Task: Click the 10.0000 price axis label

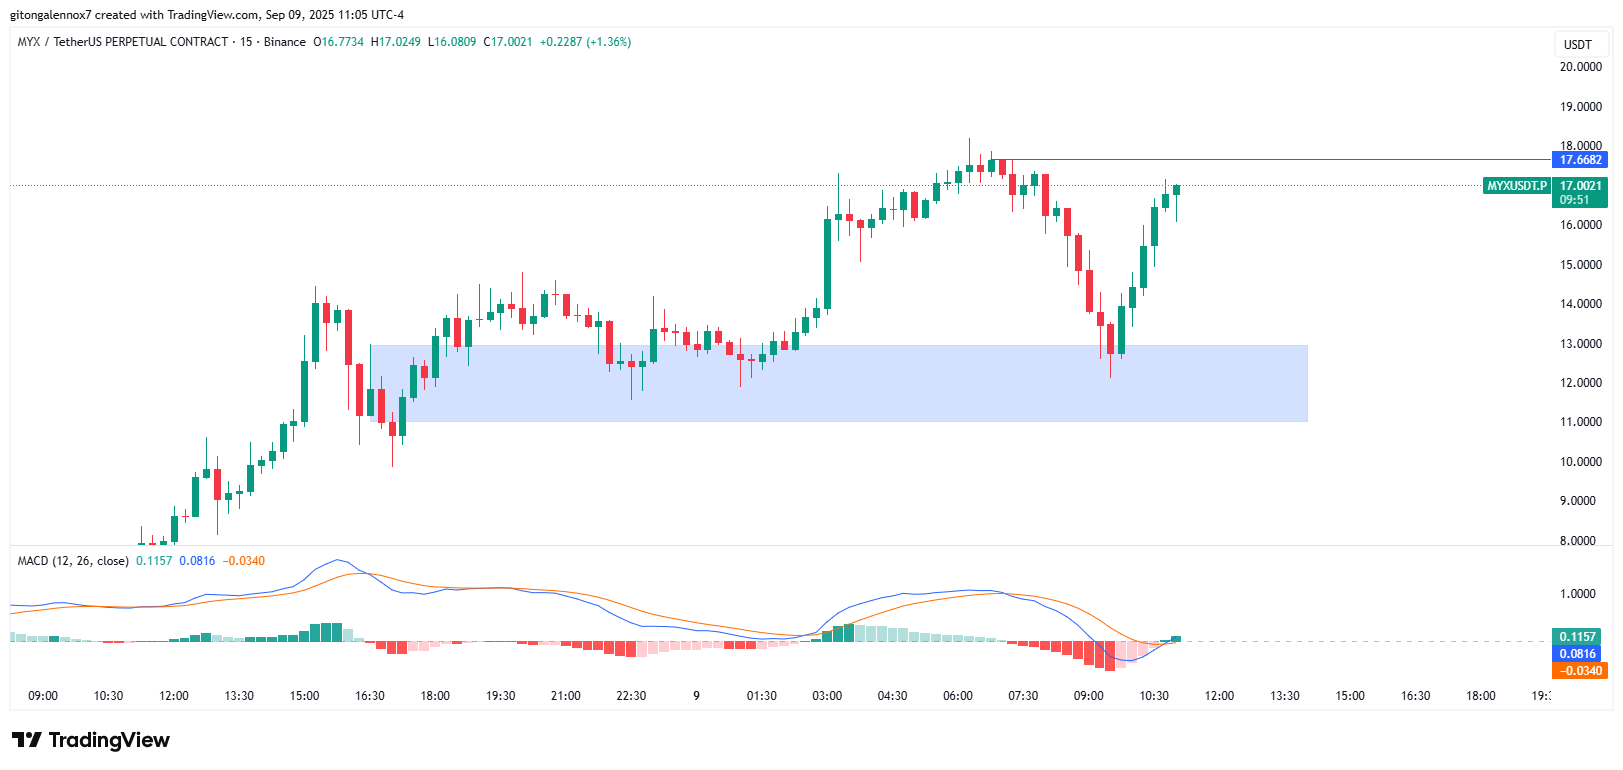Action: click(1581, 462)
